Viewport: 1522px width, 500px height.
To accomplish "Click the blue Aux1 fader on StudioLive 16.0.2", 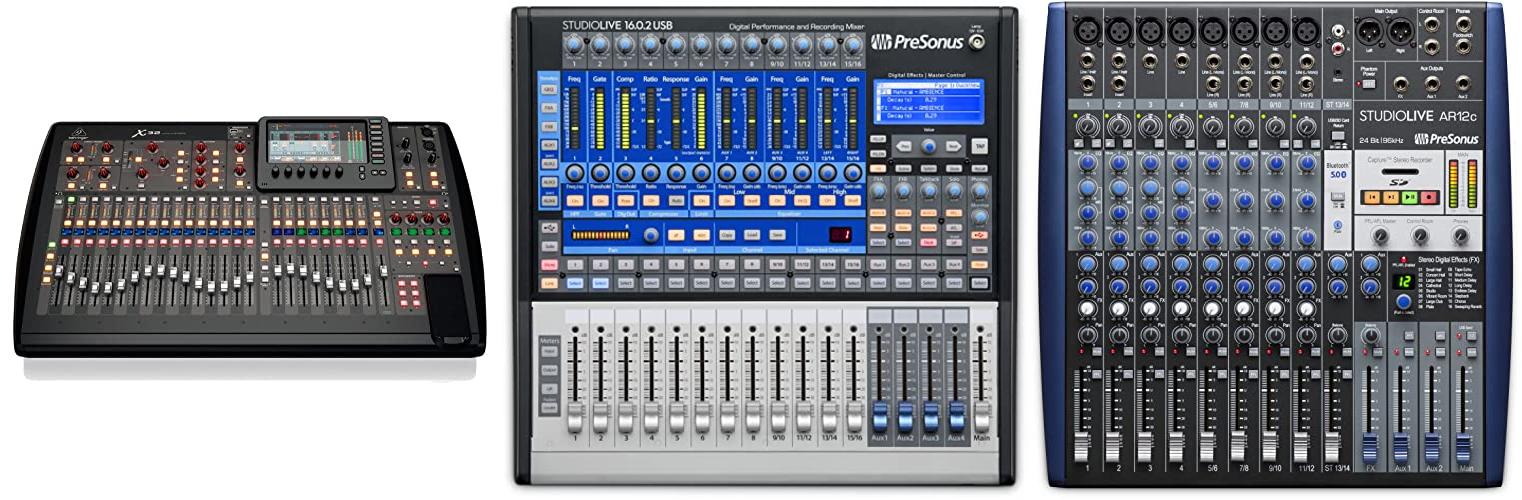I will click(880, 412).
